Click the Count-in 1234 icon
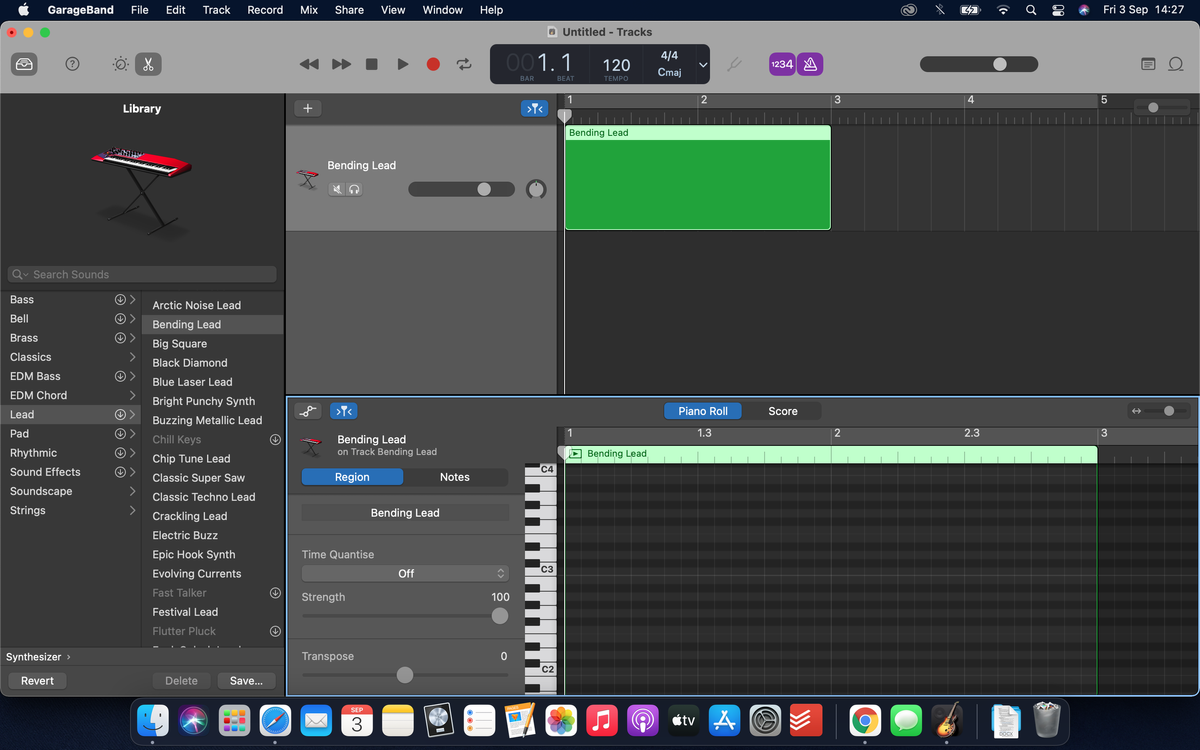1200x750 pixels. point(781,63)
